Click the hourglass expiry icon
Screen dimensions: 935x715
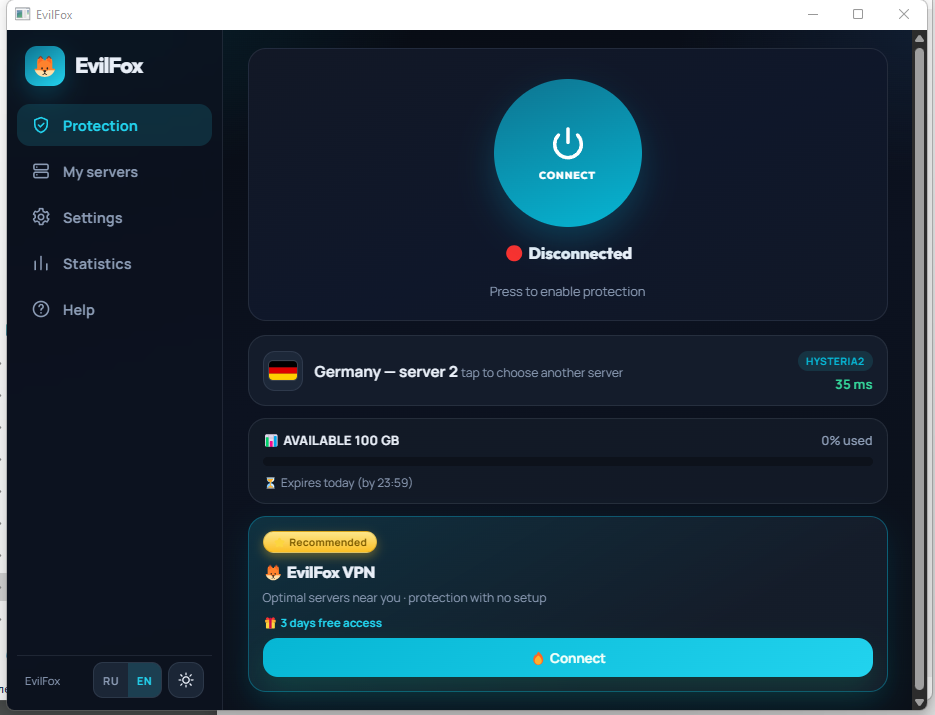pyautogui.click(x=270, y=483)
